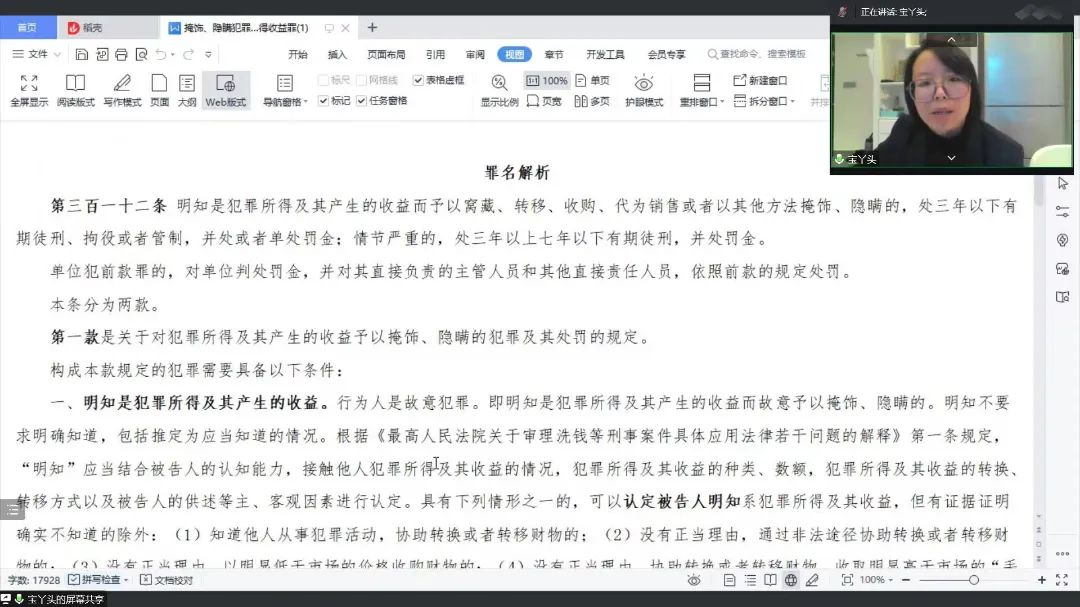Select outline view icon in status bar
Viewport: 1080px width, 607px height.
pyautogui.click(x=750, y=581)
